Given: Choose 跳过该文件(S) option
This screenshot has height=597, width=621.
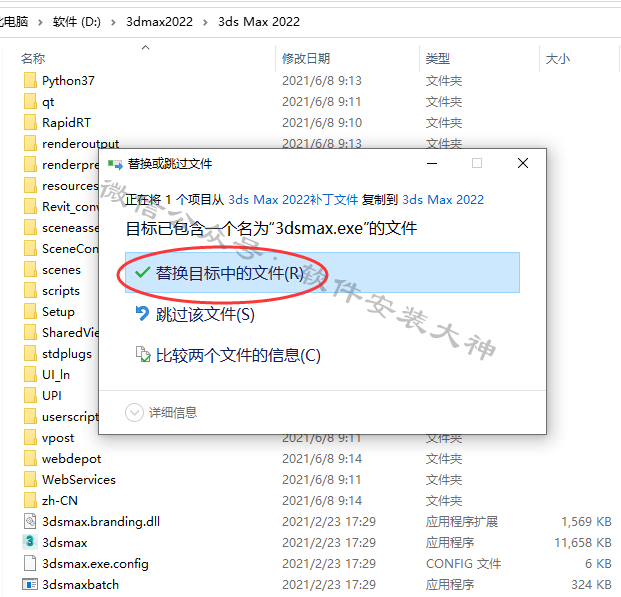Looking at the screenshot, I should (x=205, y=315).
